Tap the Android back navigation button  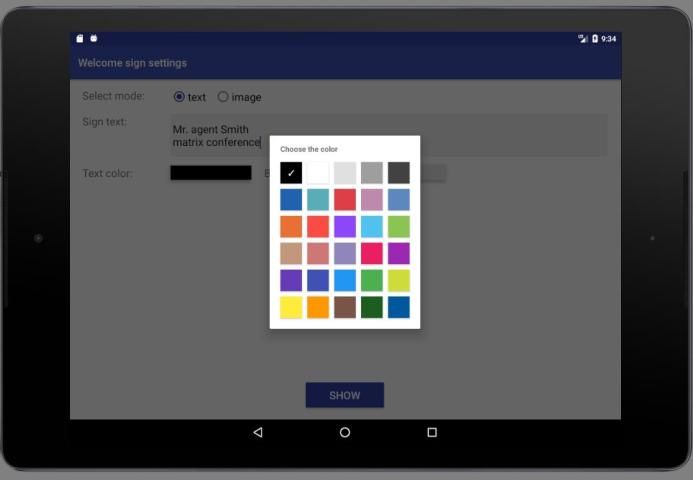click(x=258, y=432)
